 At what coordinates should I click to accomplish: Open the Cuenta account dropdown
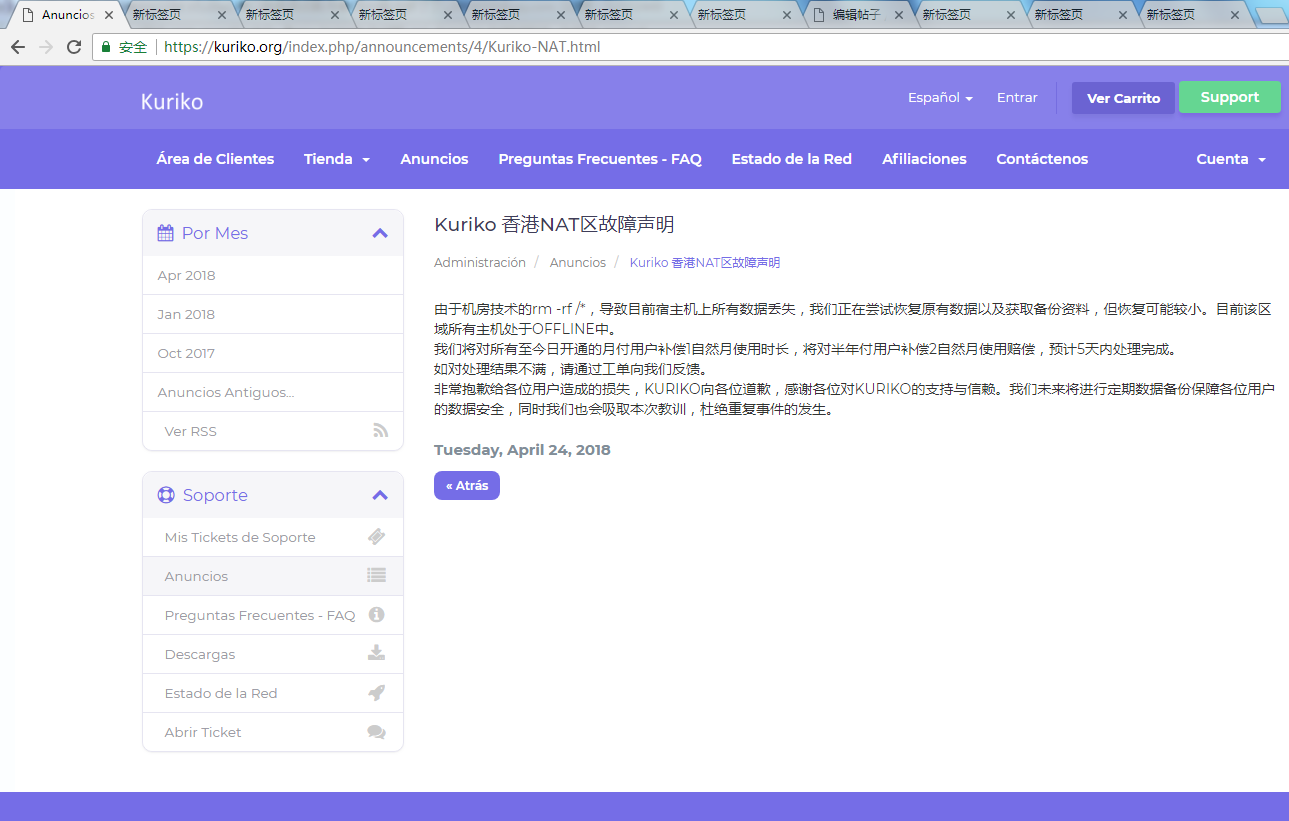pos(1231,159)
